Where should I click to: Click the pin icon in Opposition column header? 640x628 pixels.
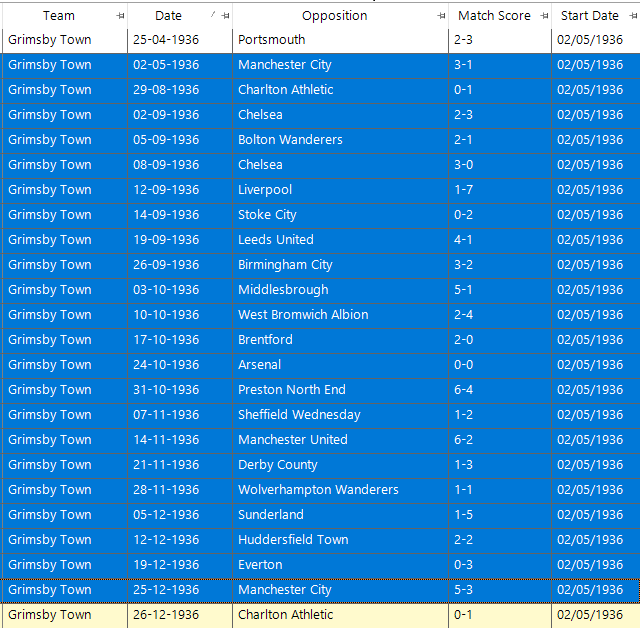click(x=441, y=16)
